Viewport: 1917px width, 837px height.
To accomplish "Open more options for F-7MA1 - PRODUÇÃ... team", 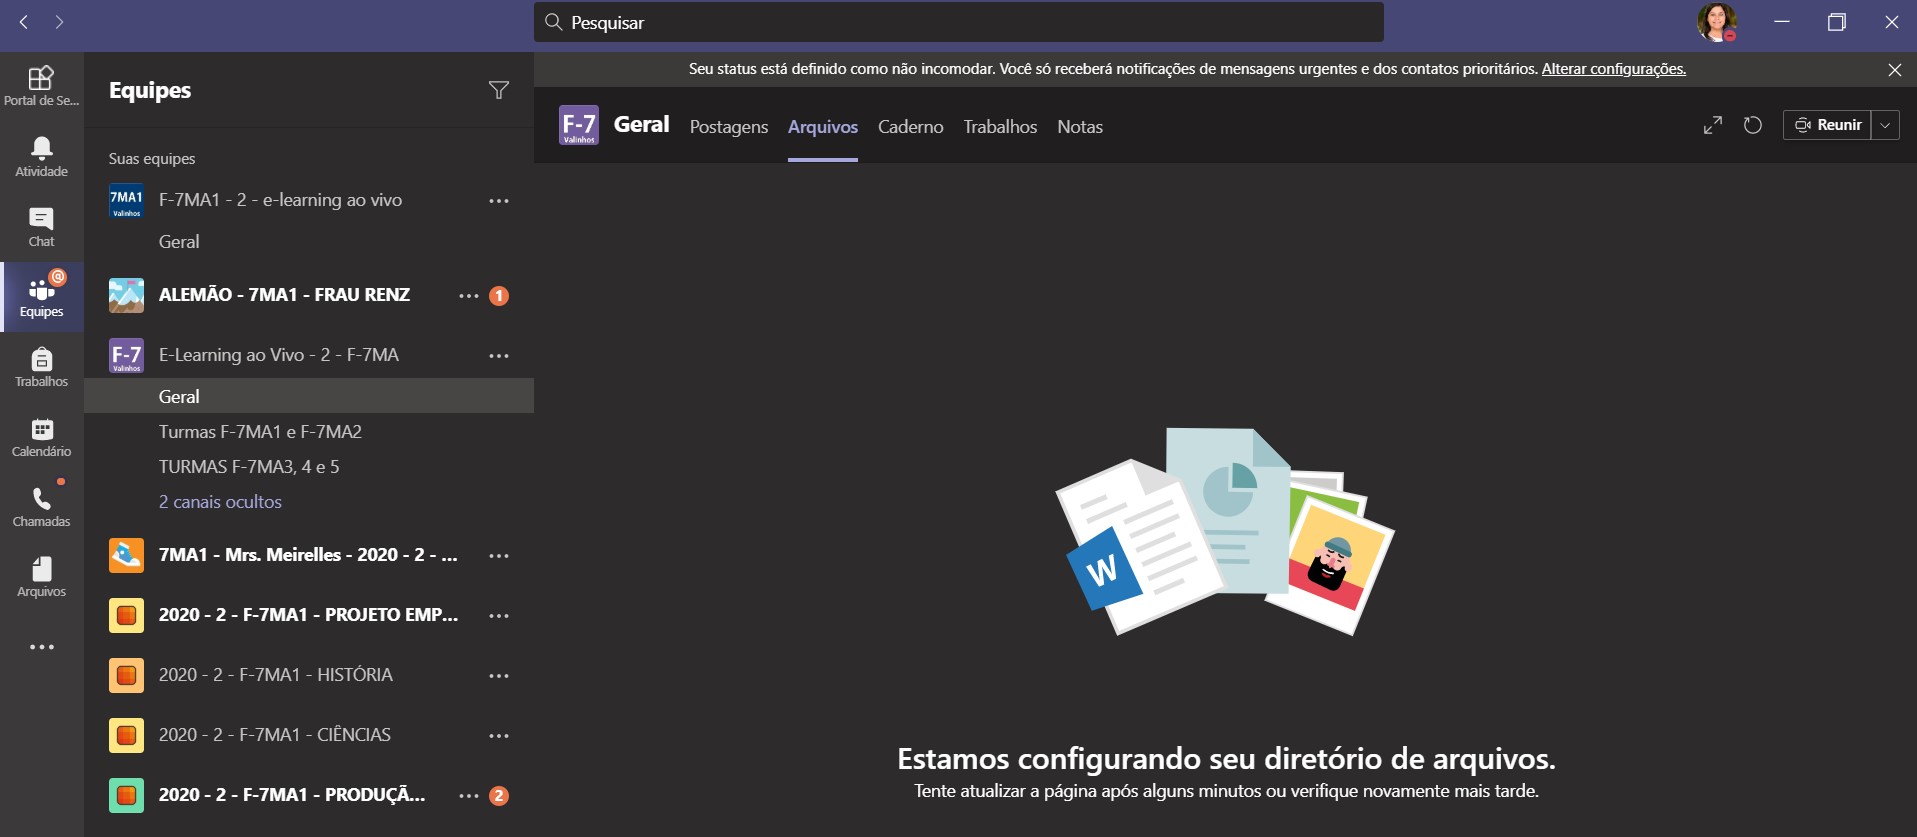I will (x=468, y=796).
